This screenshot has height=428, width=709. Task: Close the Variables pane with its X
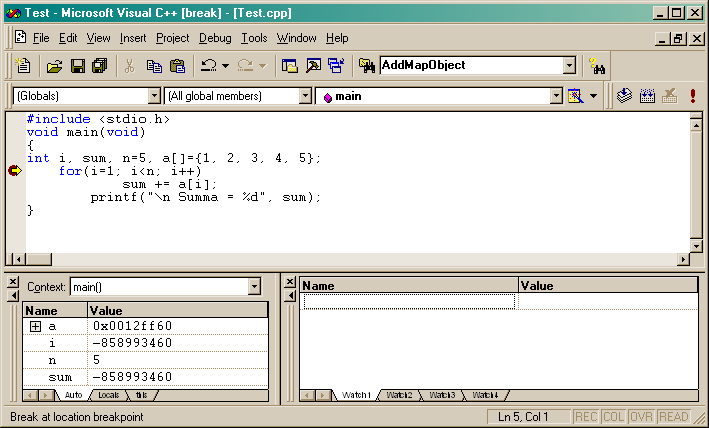pyautogui.click(x=13, y=282)
